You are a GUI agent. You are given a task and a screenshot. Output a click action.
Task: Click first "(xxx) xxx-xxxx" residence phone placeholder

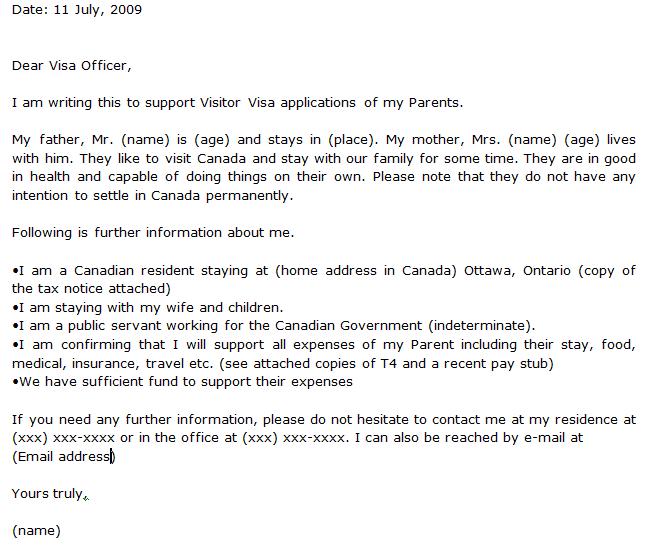pos(63,438)
